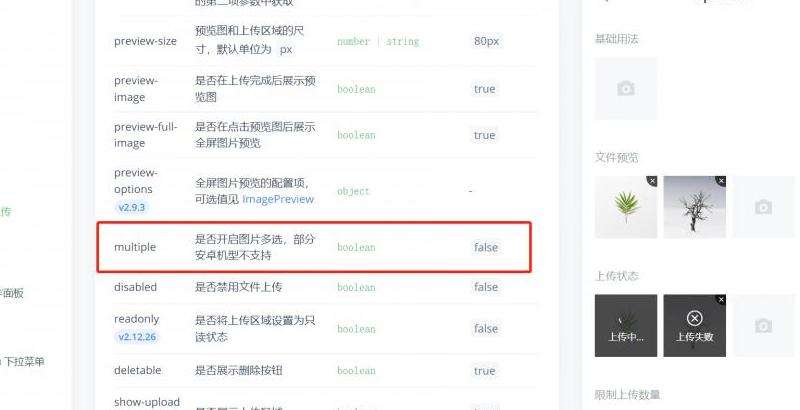This screenshot has height=410, width=800.
Task: Click the multiple property name cell
Action: 135,247
